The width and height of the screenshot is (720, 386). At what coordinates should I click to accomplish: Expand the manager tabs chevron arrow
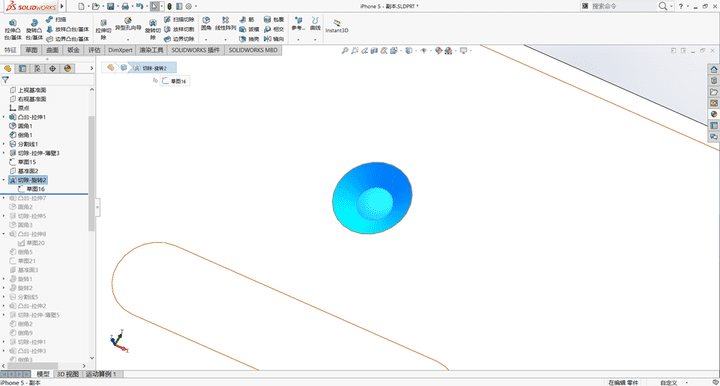(x=91, y=68)
